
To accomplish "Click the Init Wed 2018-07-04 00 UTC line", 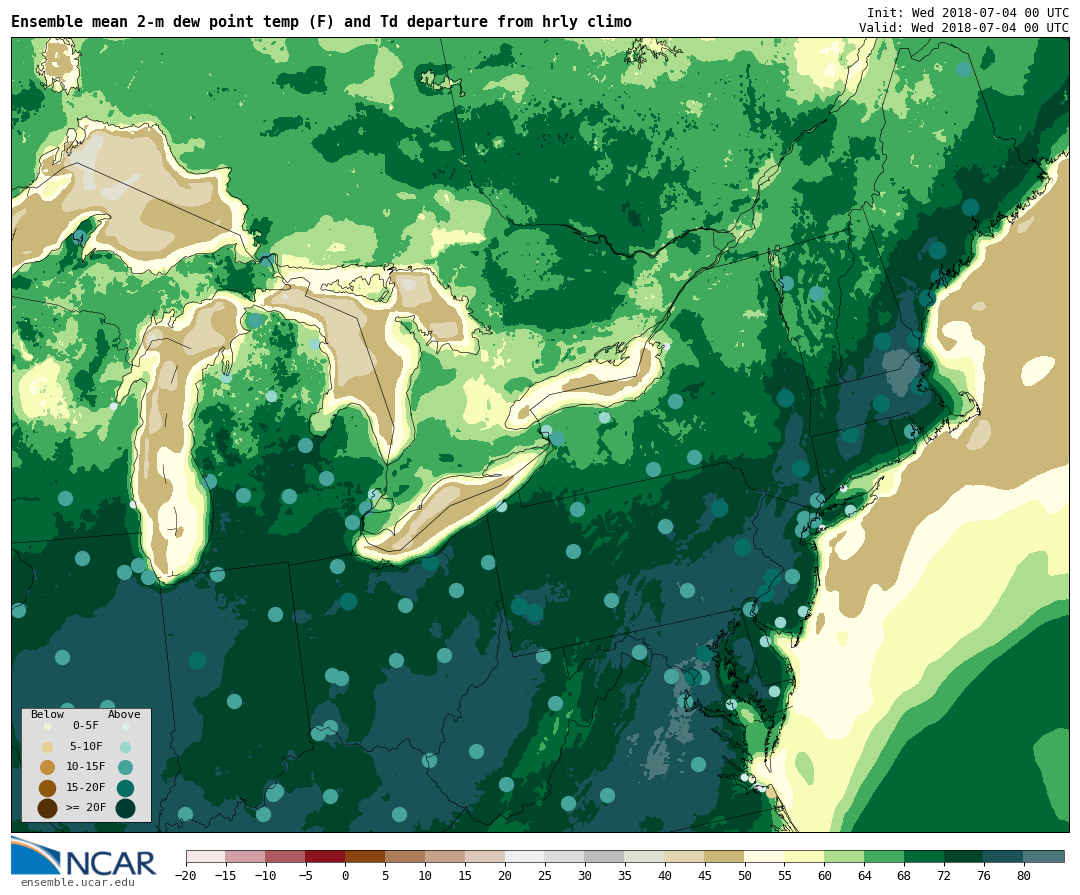I will [x=968, y=12].
